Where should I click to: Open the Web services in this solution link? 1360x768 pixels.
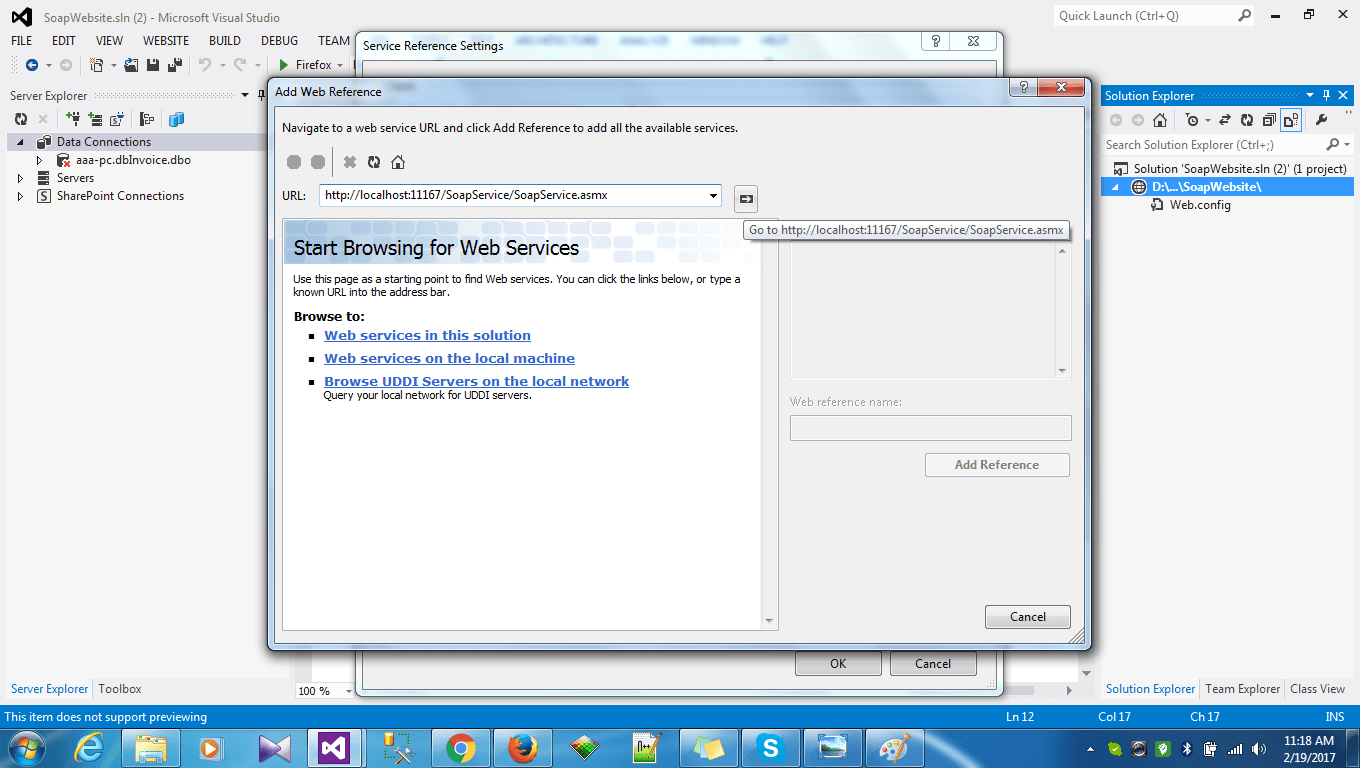[x=427, y=335]
